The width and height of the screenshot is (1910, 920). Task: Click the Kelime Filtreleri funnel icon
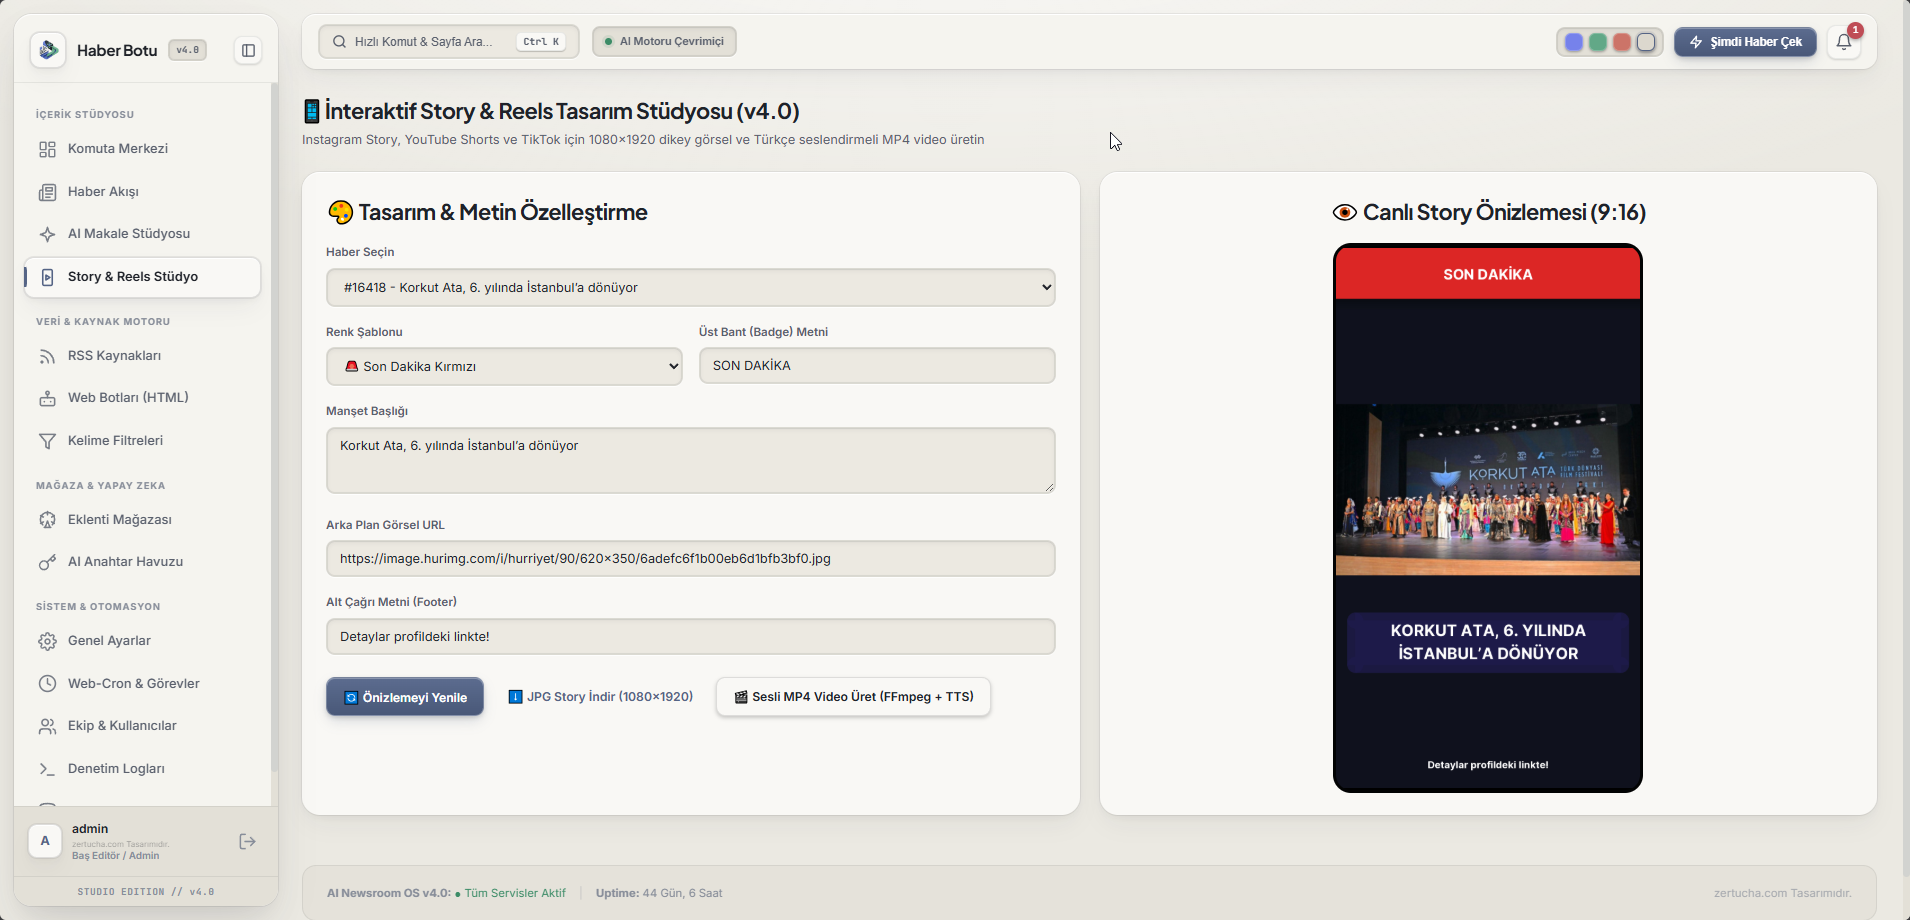click(47, 441)
